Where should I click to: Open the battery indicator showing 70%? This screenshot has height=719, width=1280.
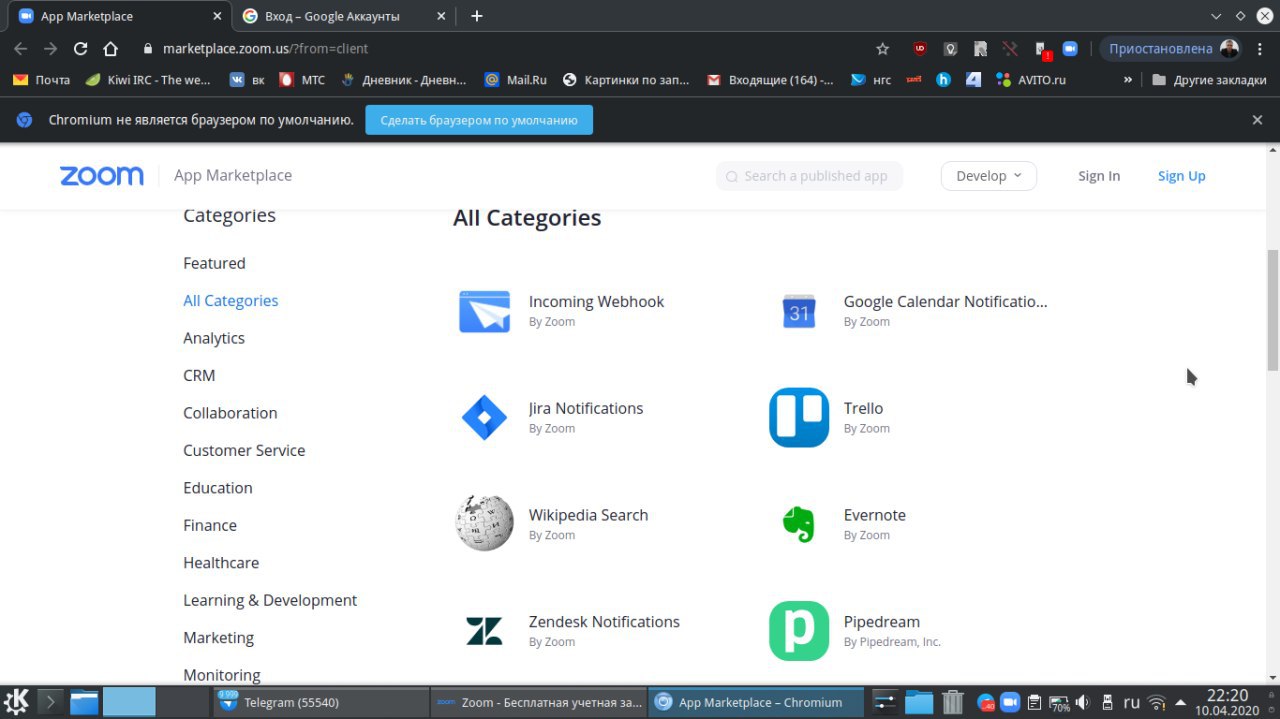1059,702
